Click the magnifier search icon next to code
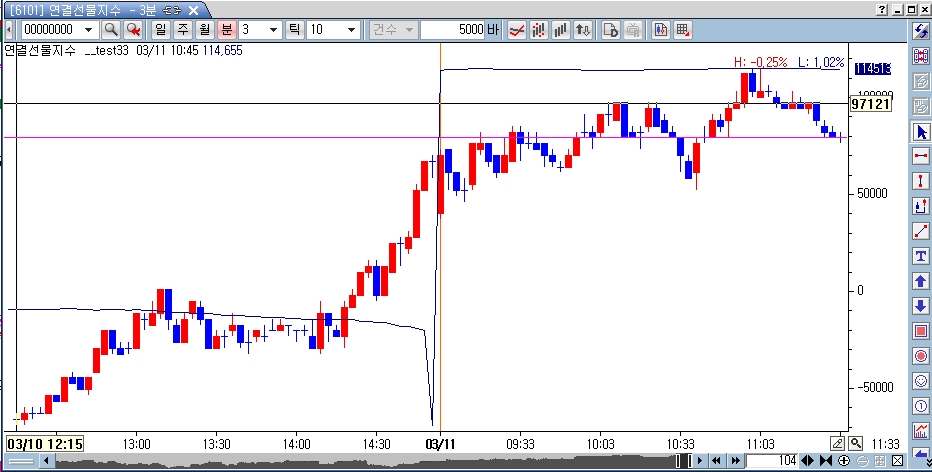 [x=111, y=30]
